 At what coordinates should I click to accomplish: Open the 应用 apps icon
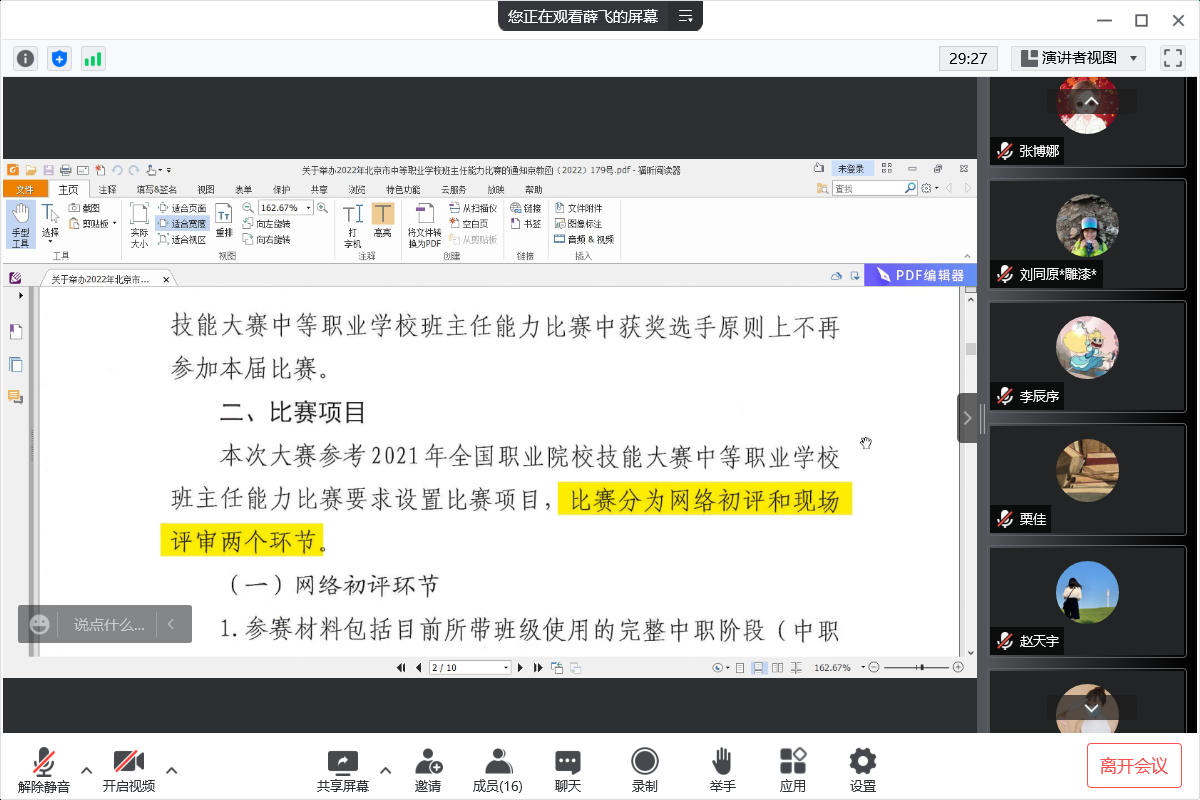[793, 770]
